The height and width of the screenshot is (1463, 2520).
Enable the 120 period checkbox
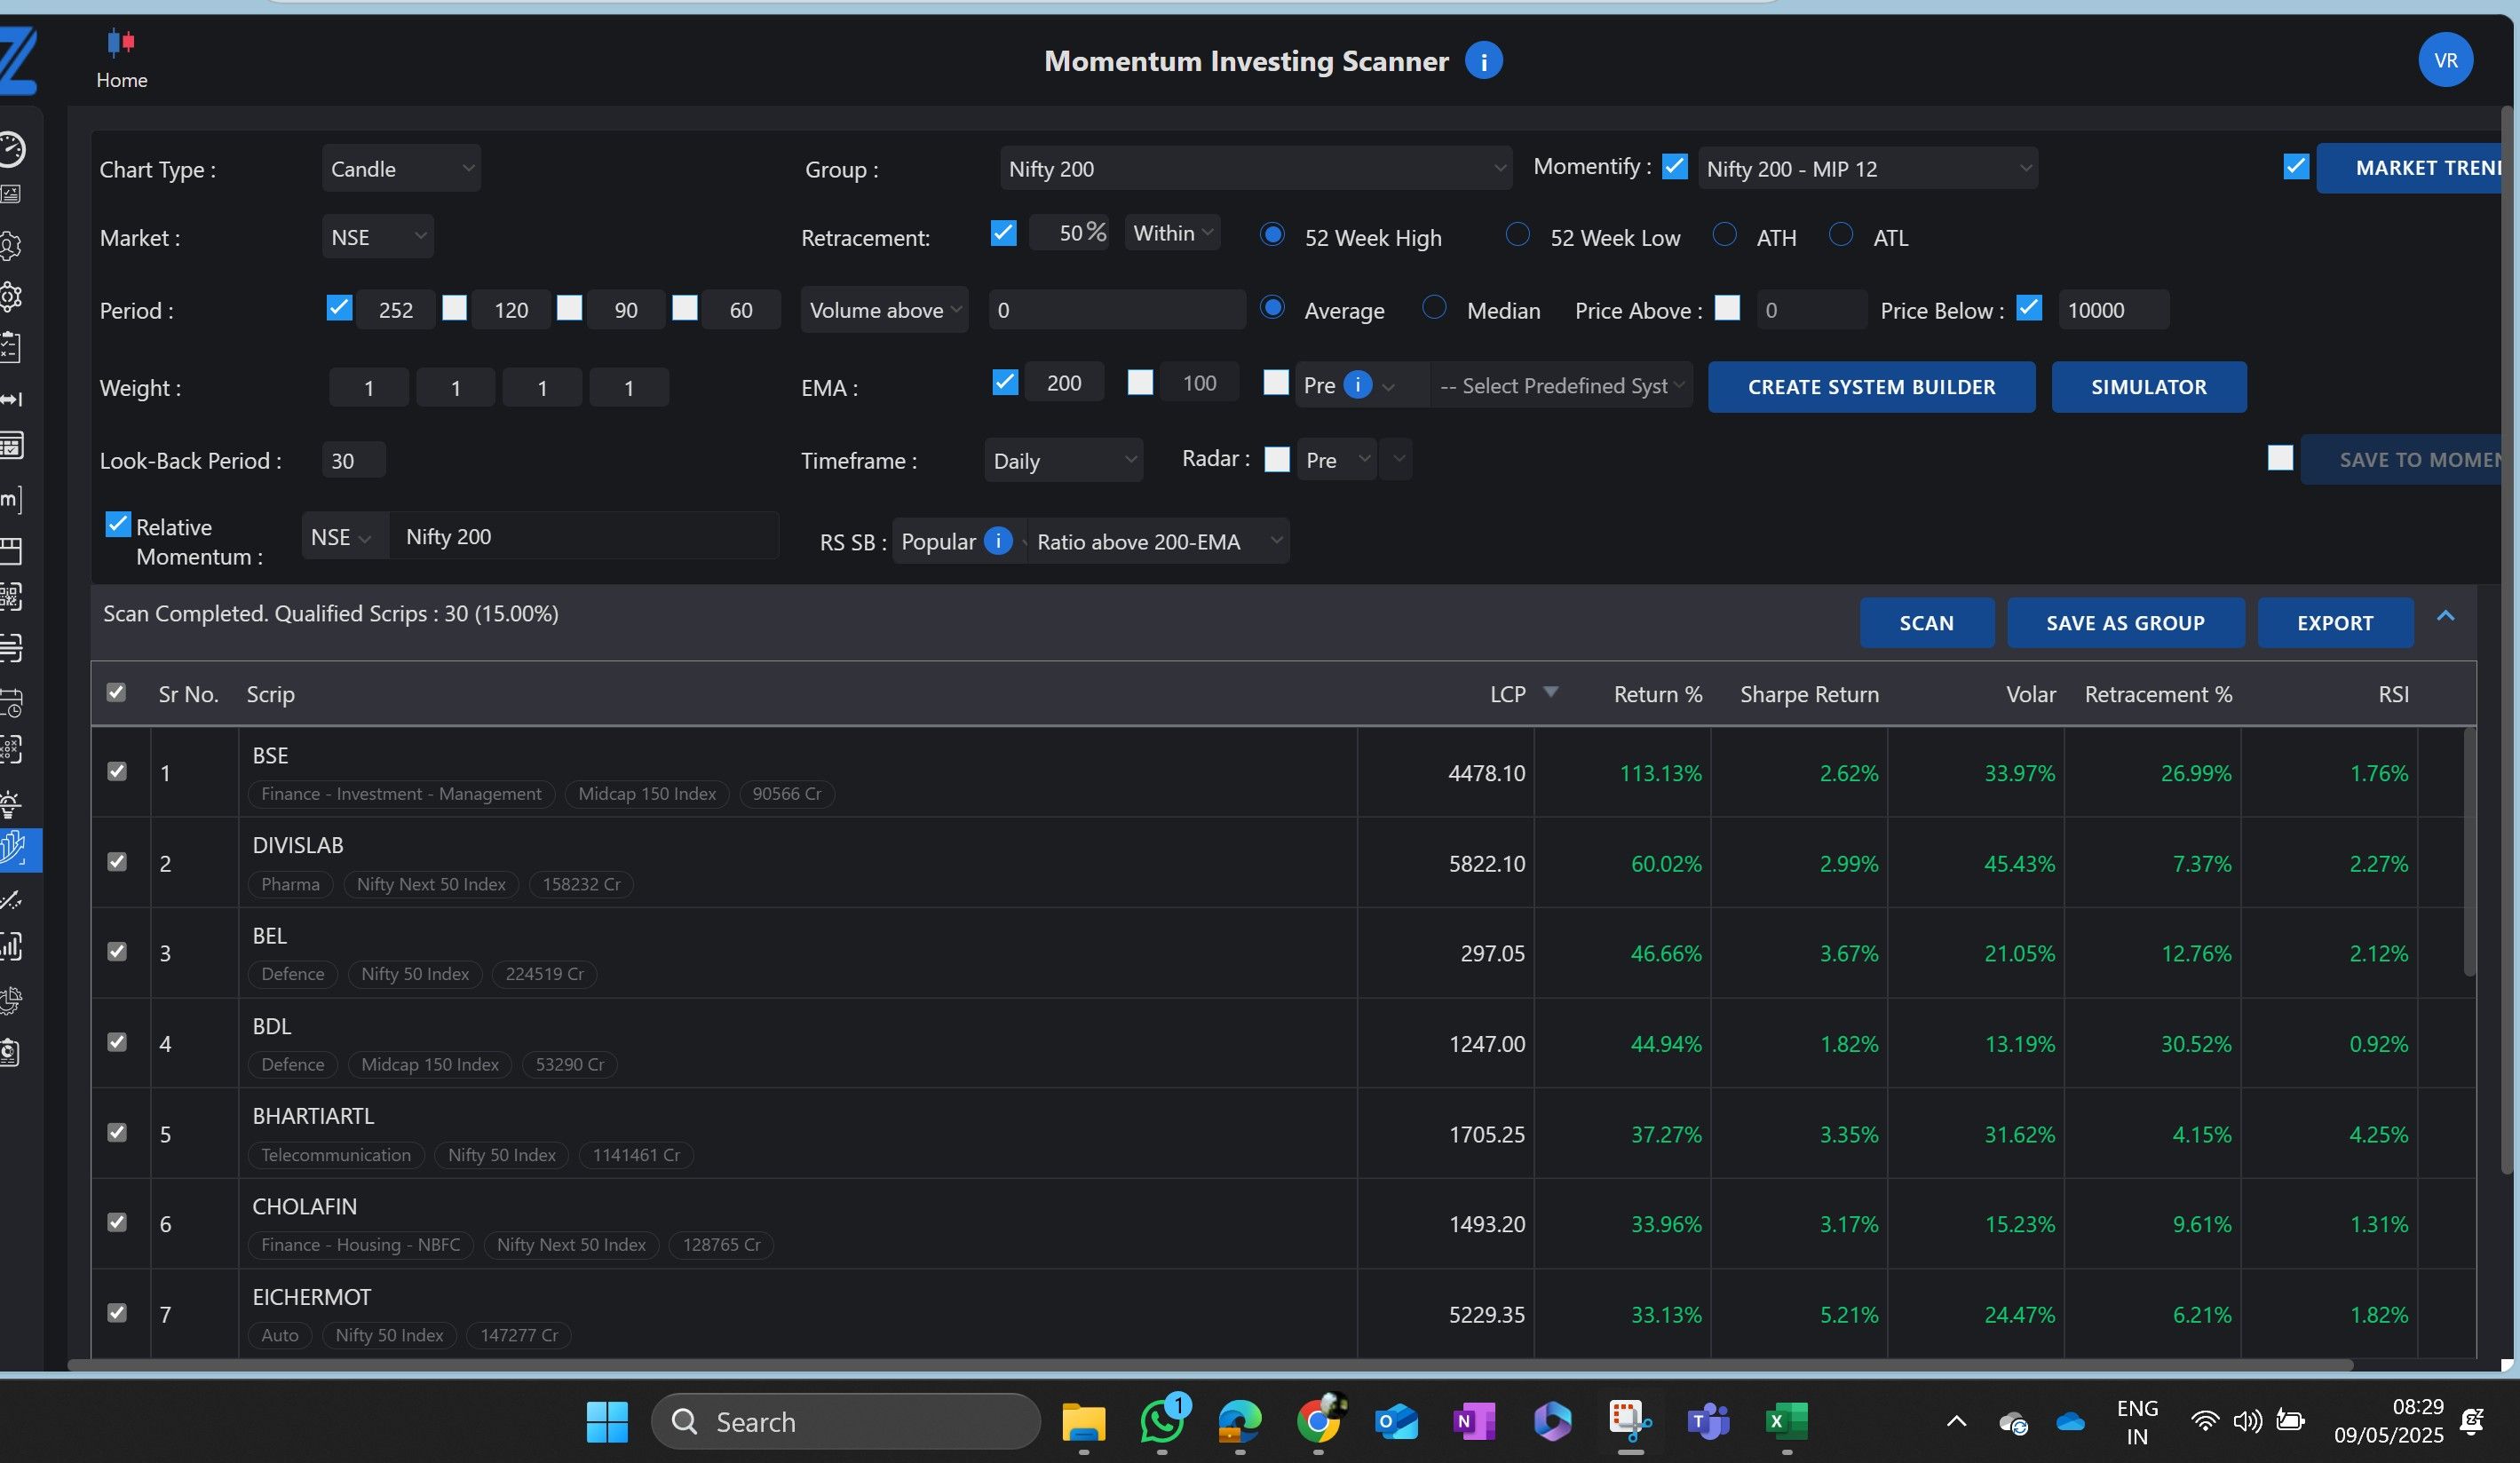[455, 309]
